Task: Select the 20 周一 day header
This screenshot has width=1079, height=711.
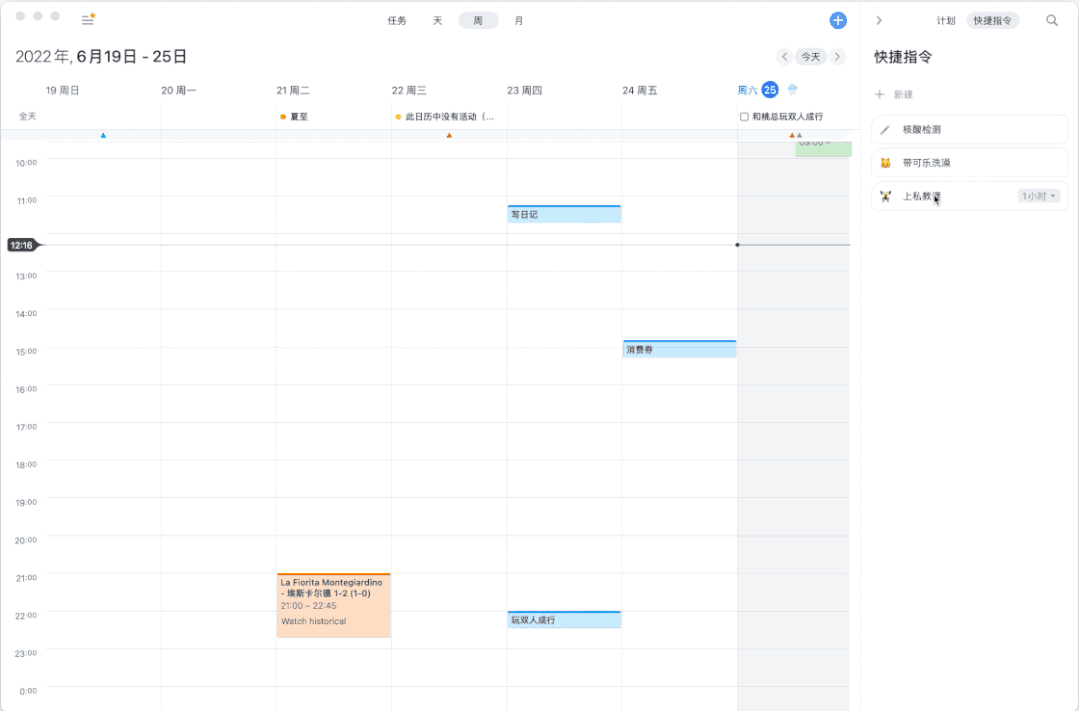Action: pyautogui.click(x=178, y=90)
